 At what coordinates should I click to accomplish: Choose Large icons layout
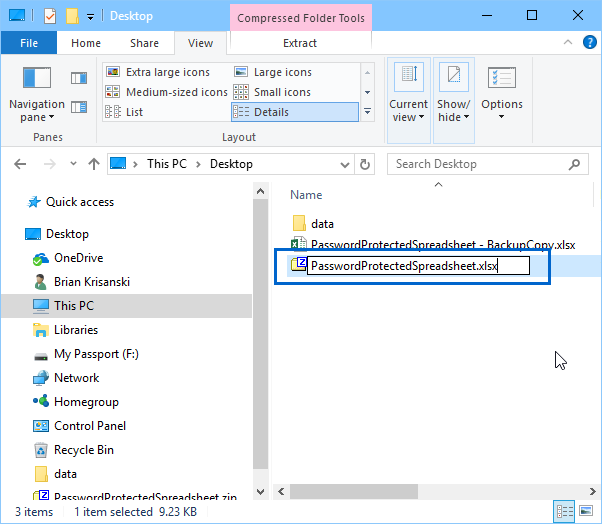pos(273,72)
